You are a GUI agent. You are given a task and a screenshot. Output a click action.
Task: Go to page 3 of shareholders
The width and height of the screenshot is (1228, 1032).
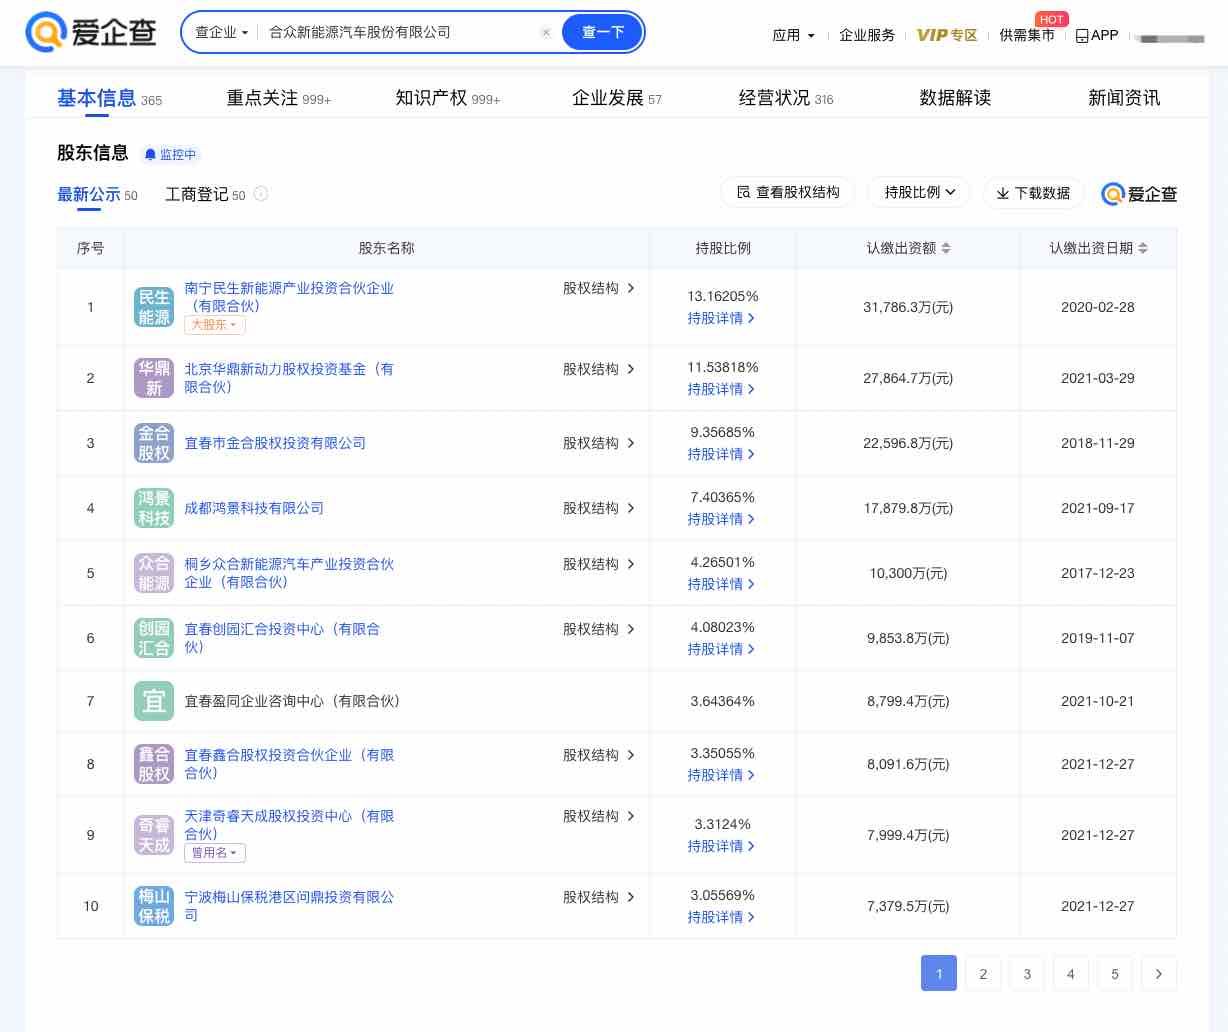pyautogui.click(x=1027, y=973)
